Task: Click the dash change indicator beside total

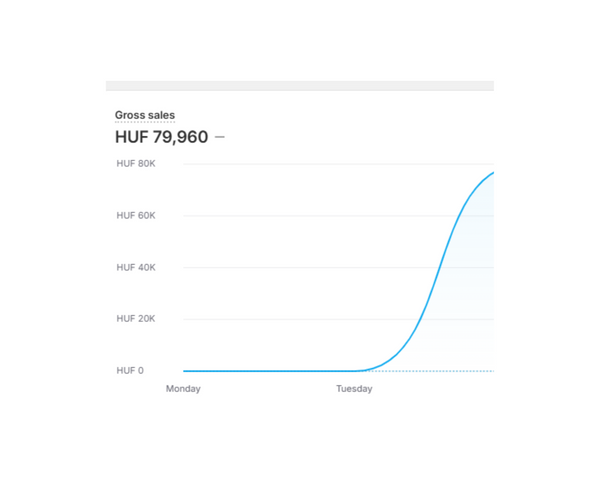Action: [x=220, y=137]
